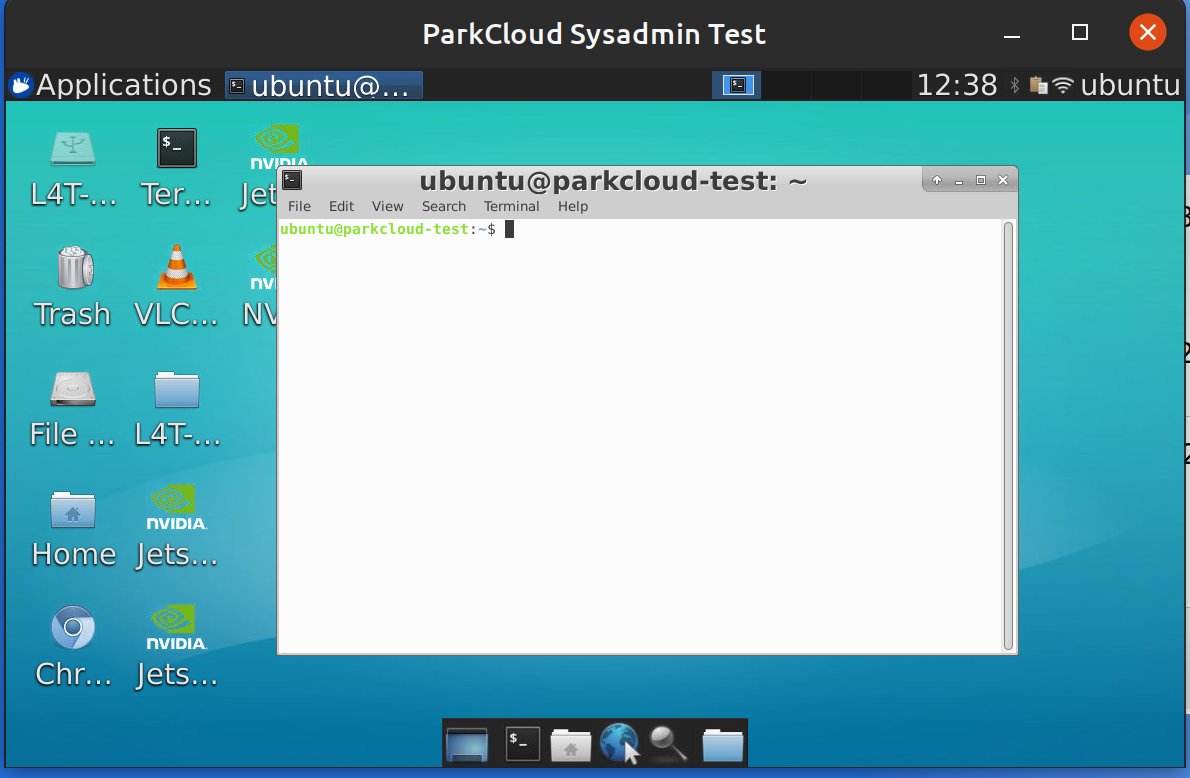Image resolution: width=1190 pixels, height=778 pixels.
Task: Click the Wi-Fi network tray icon
Action: pyautogui.click(x=1063, y=86)
